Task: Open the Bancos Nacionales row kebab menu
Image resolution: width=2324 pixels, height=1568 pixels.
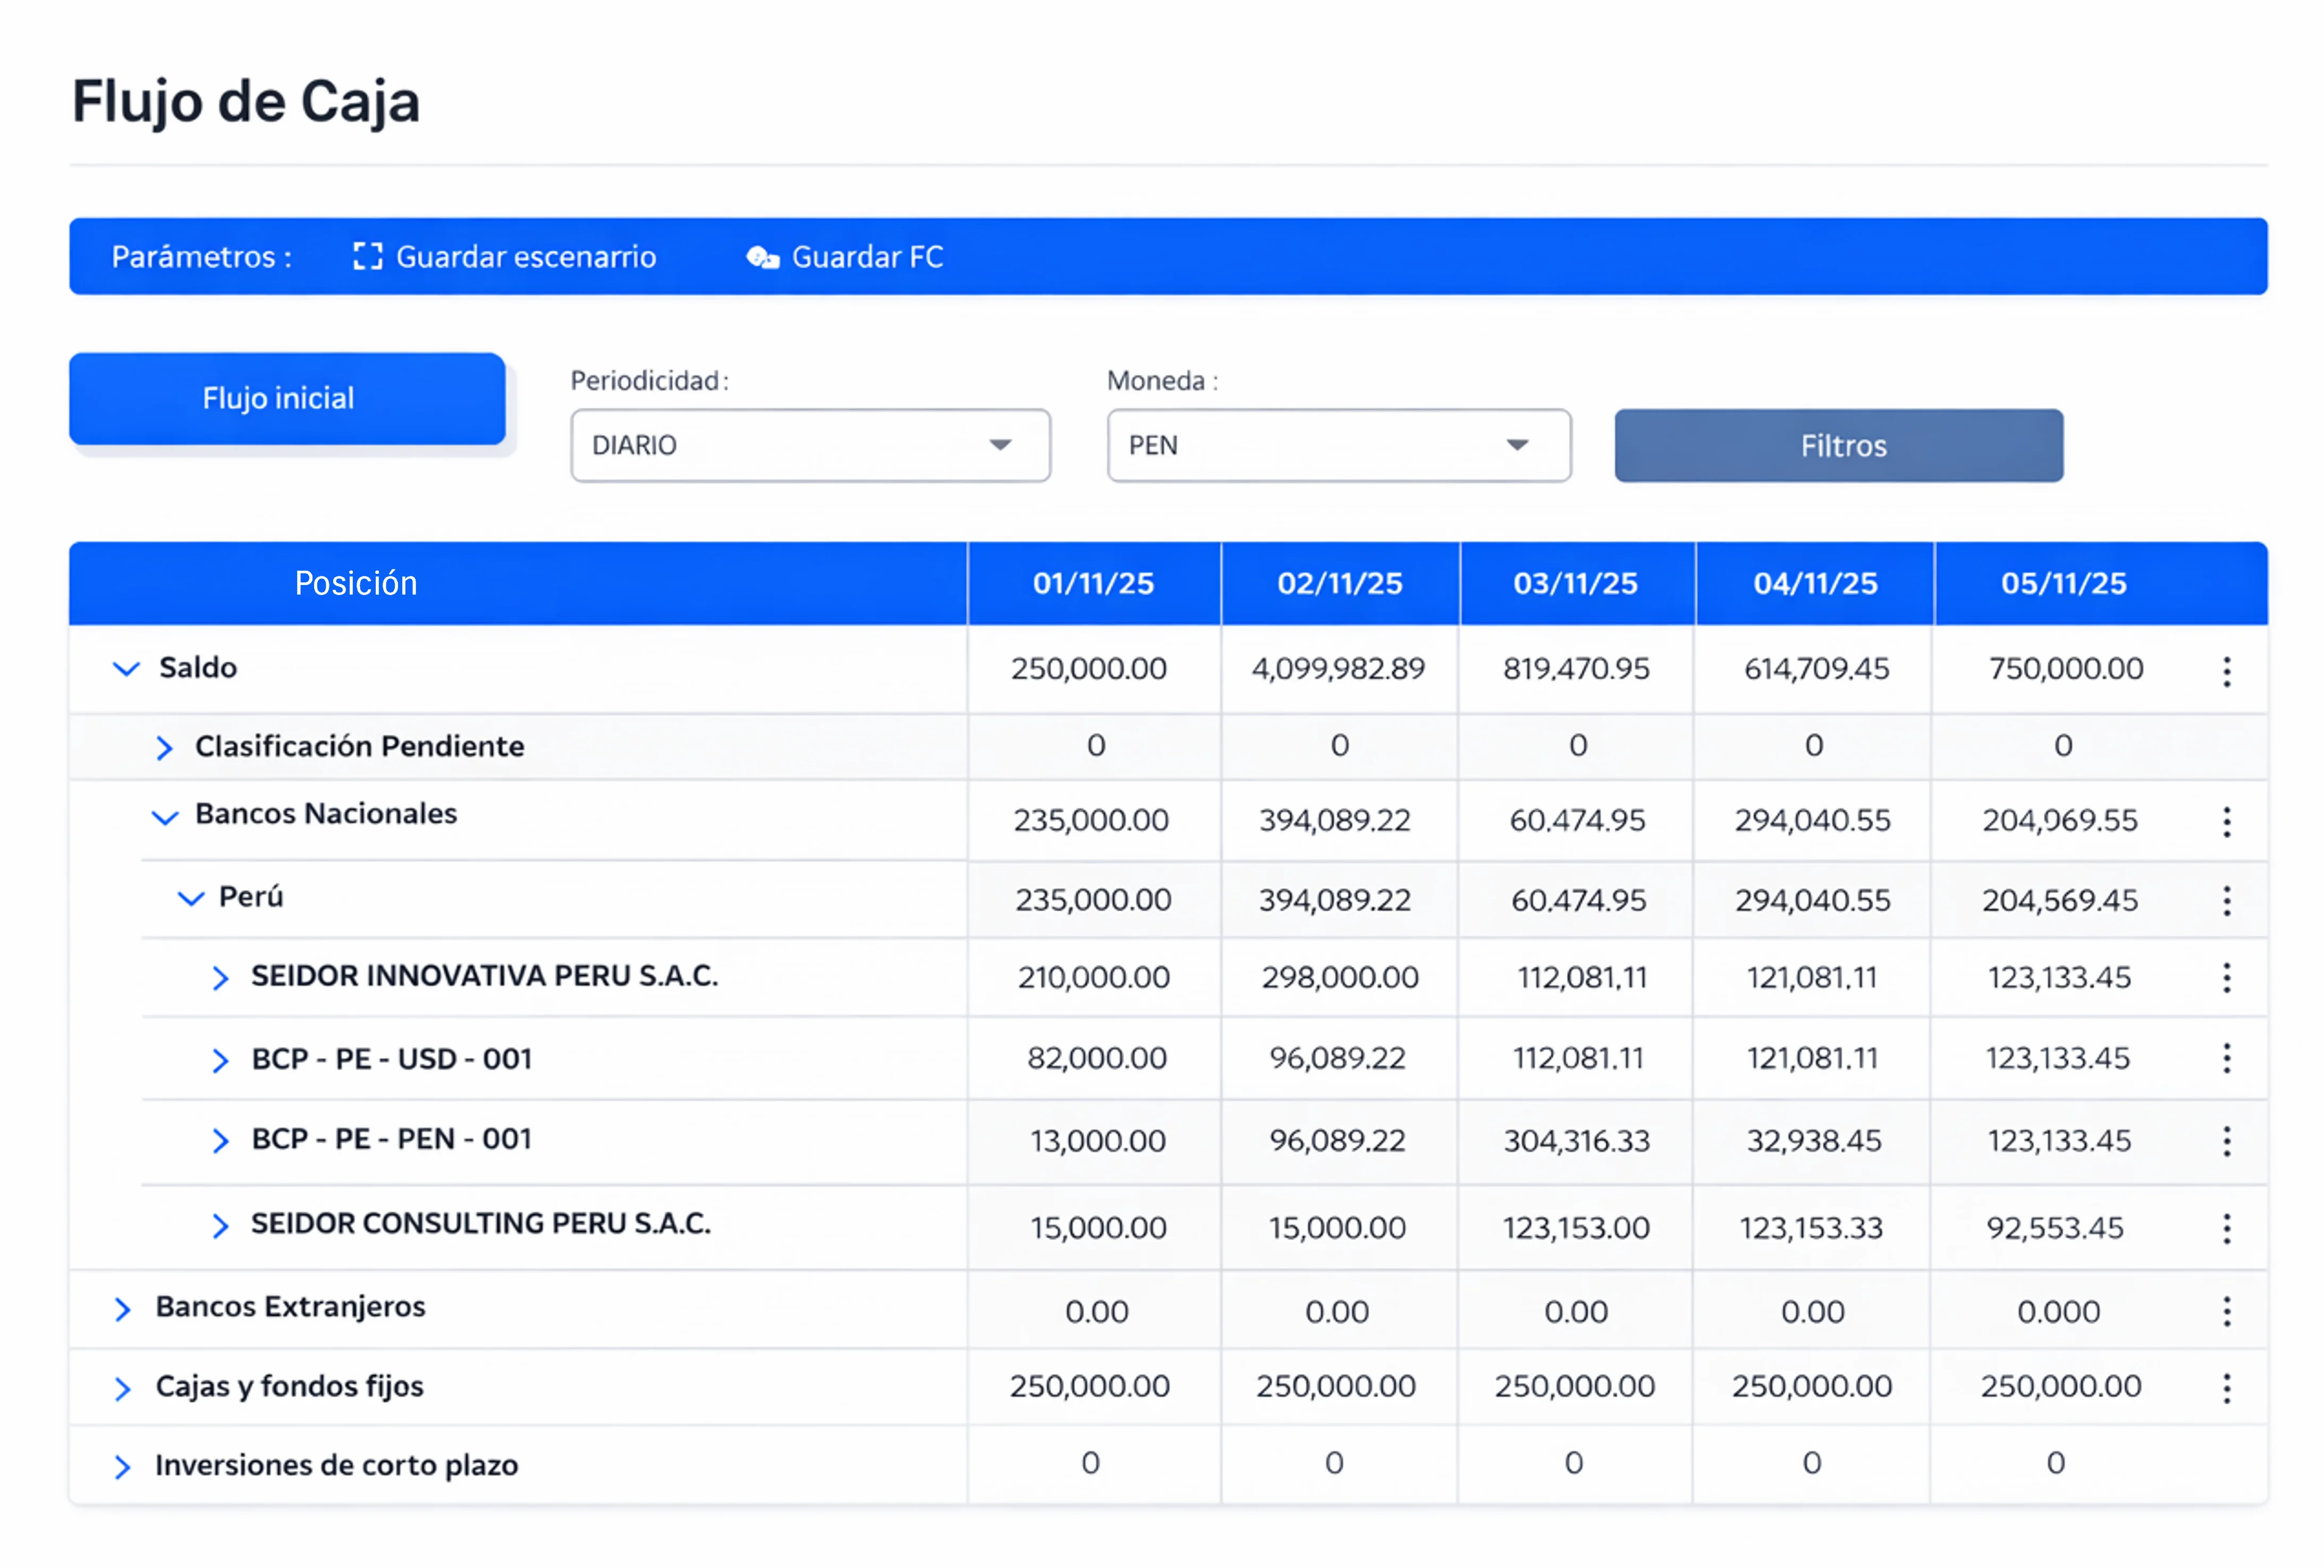Action: (x=2226, y=822)
